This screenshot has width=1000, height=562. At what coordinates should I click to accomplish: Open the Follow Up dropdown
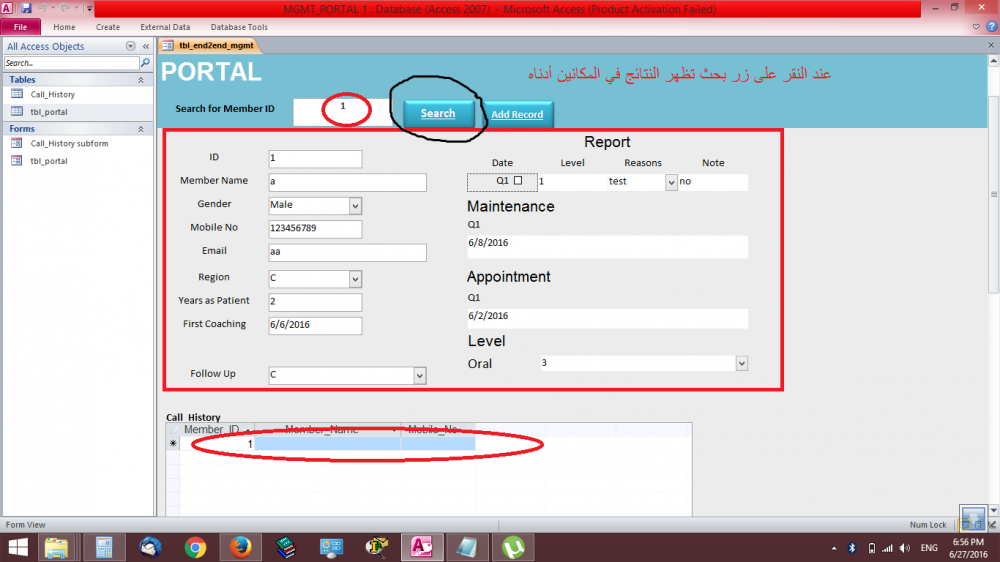pos(419,376)
